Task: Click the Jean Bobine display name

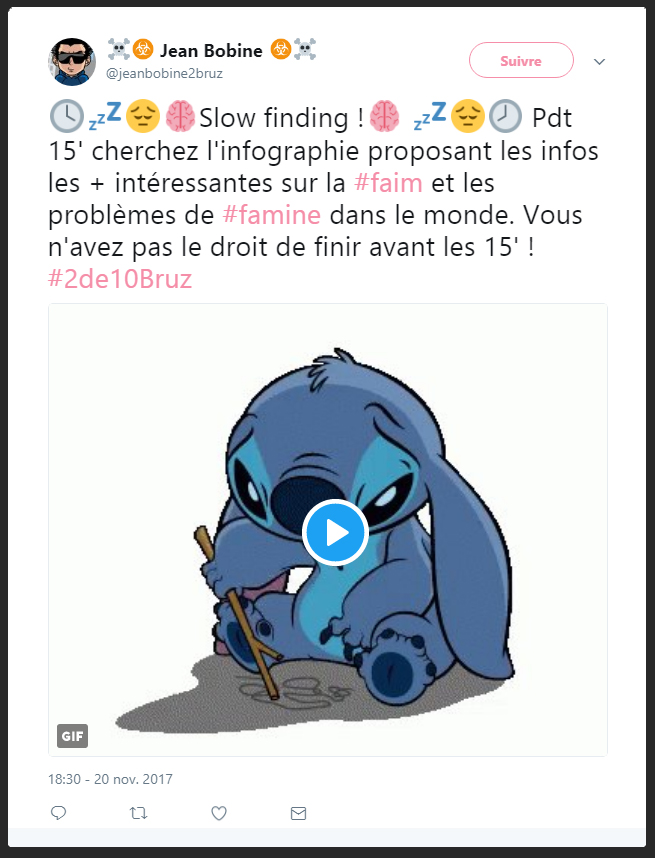Action: pyautogui.click(x=211, y=51)
